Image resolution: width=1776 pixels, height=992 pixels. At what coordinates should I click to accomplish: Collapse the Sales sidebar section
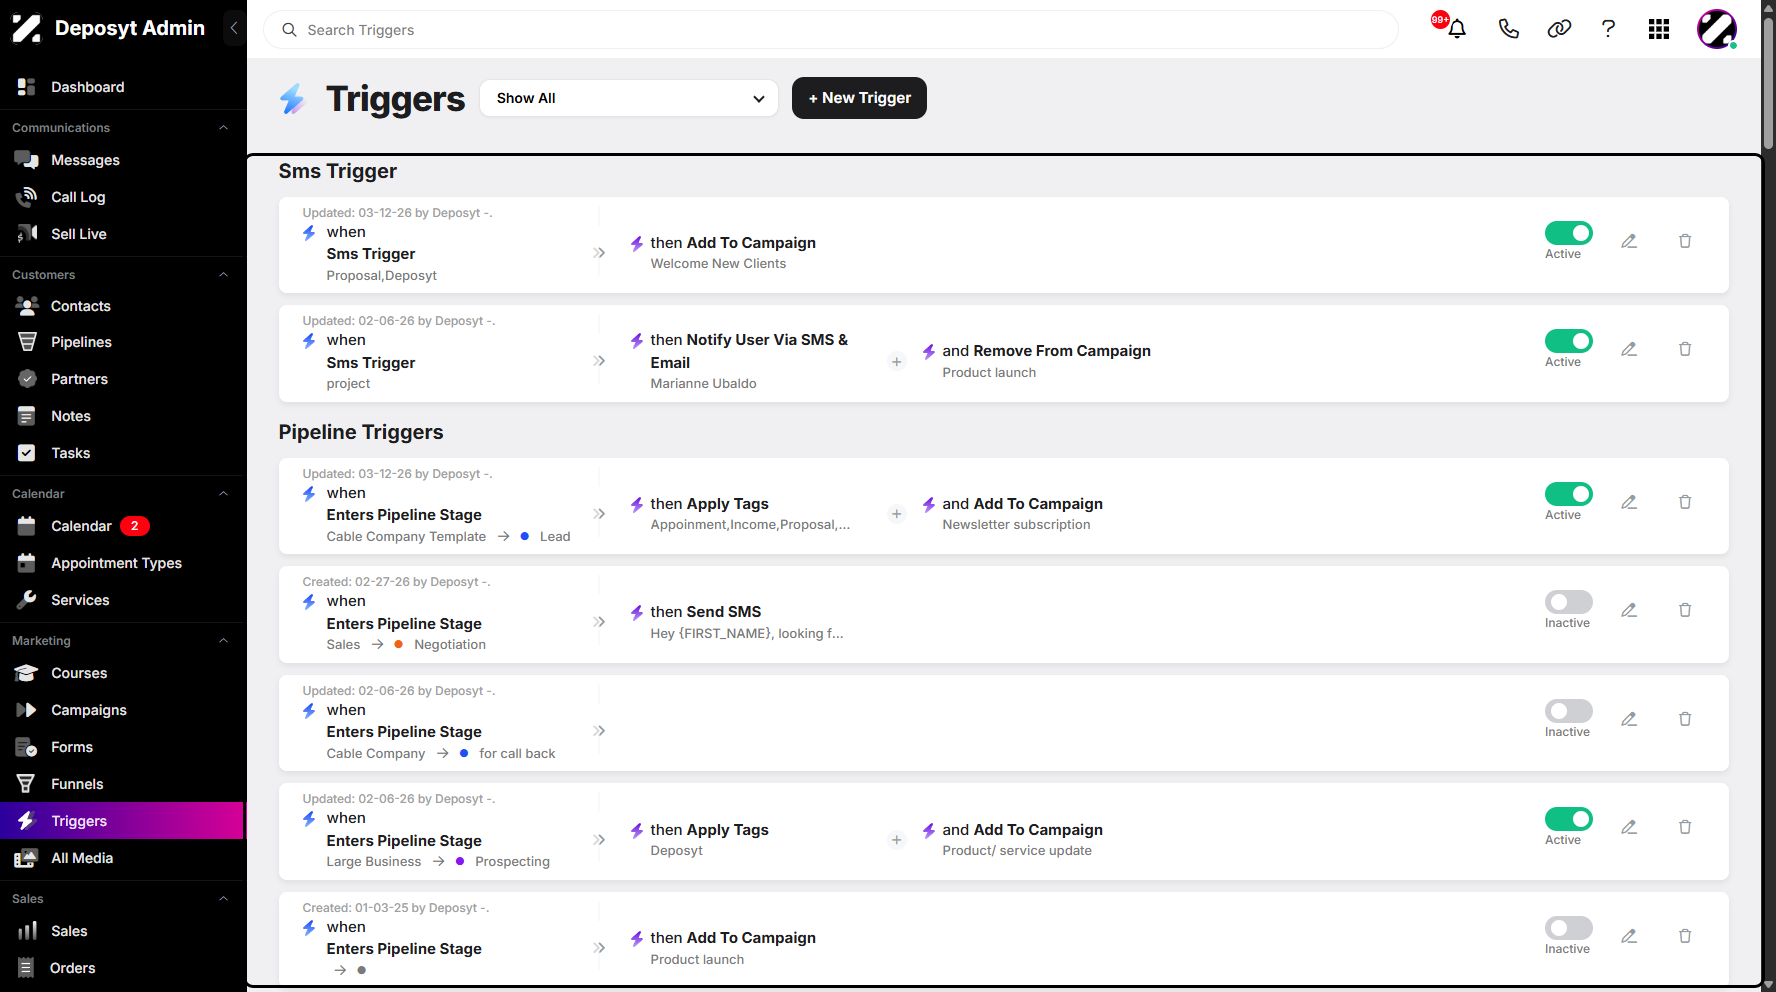click(224, 899)
